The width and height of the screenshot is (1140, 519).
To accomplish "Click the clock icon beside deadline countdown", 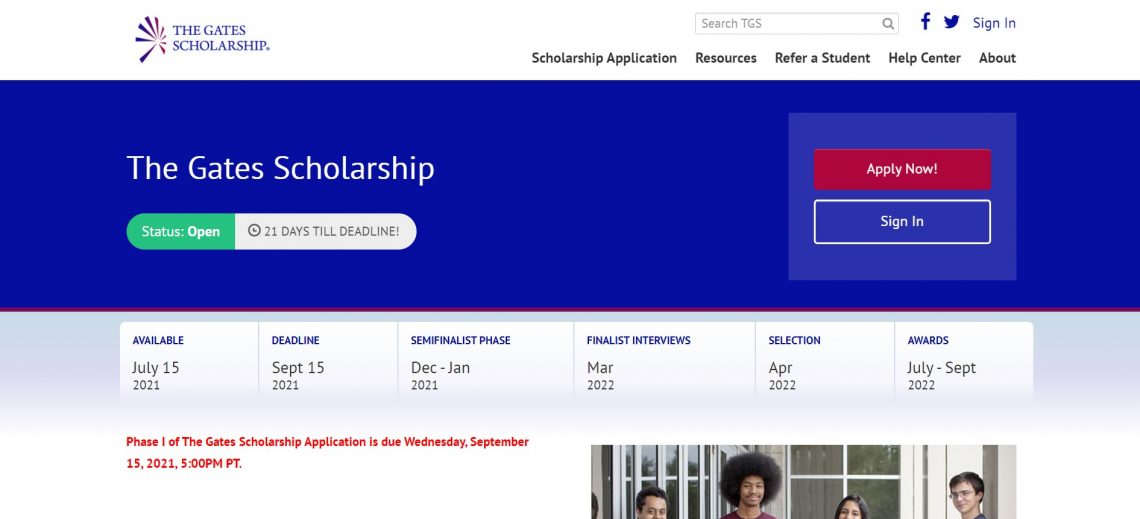I will click(254, 231).
